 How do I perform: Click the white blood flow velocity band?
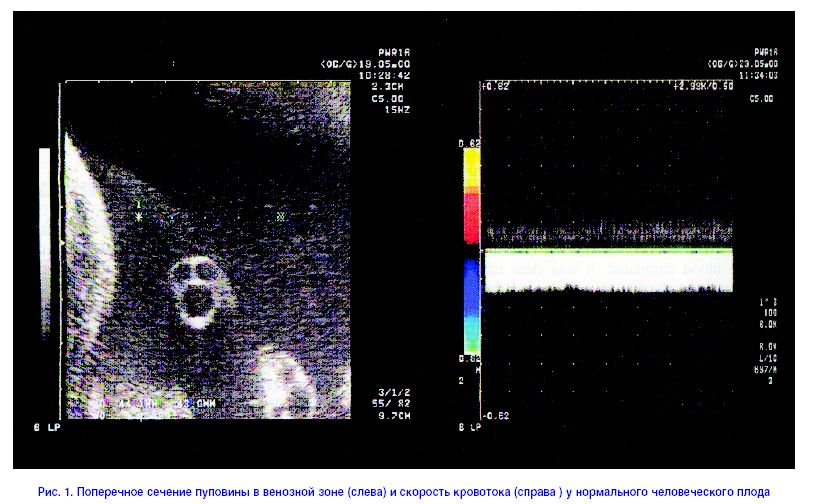tap(608, 271)
